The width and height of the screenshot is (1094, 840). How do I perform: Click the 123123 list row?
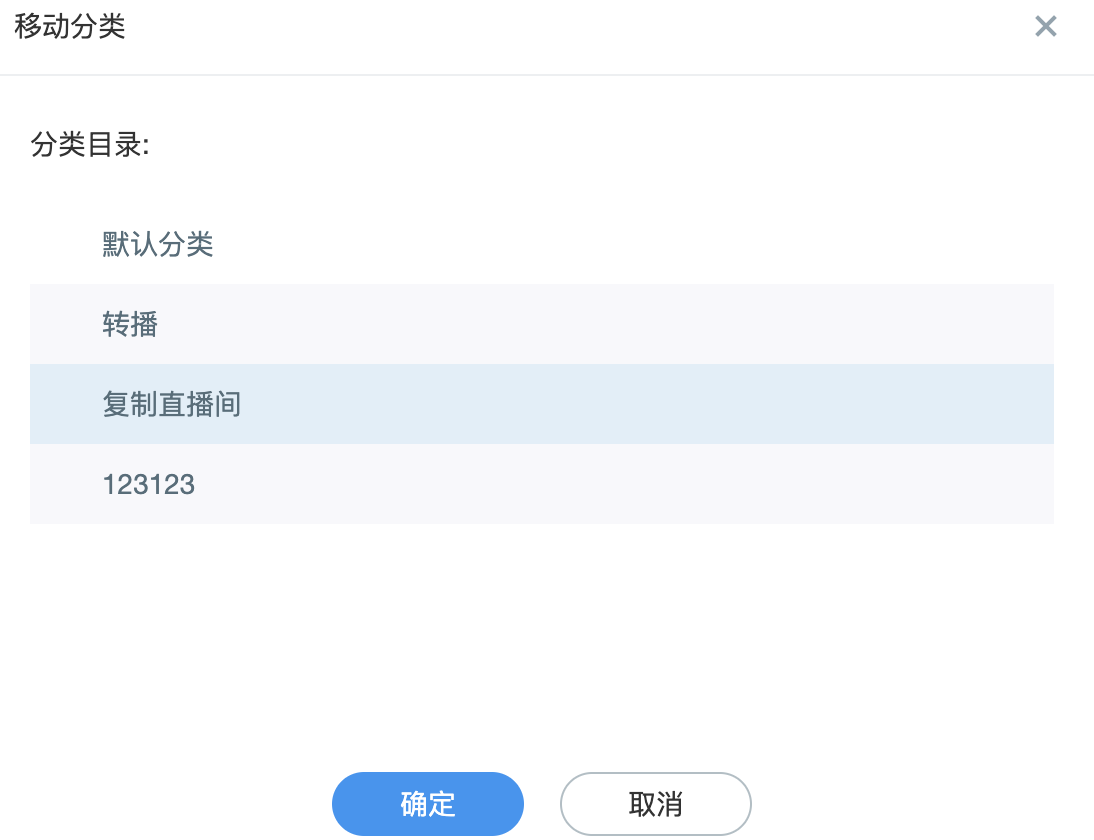pyautogui.click(x=541, y=484)
